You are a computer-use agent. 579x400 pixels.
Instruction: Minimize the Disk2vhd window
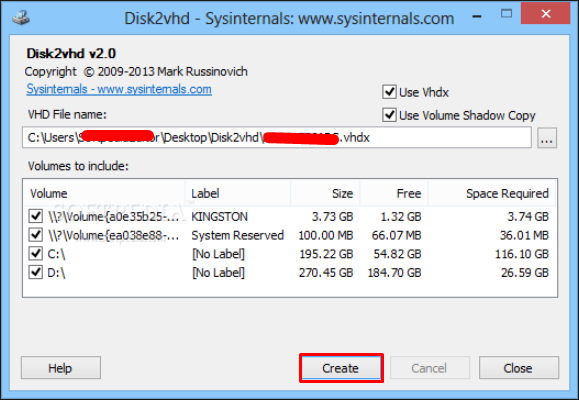pos(477,16)
